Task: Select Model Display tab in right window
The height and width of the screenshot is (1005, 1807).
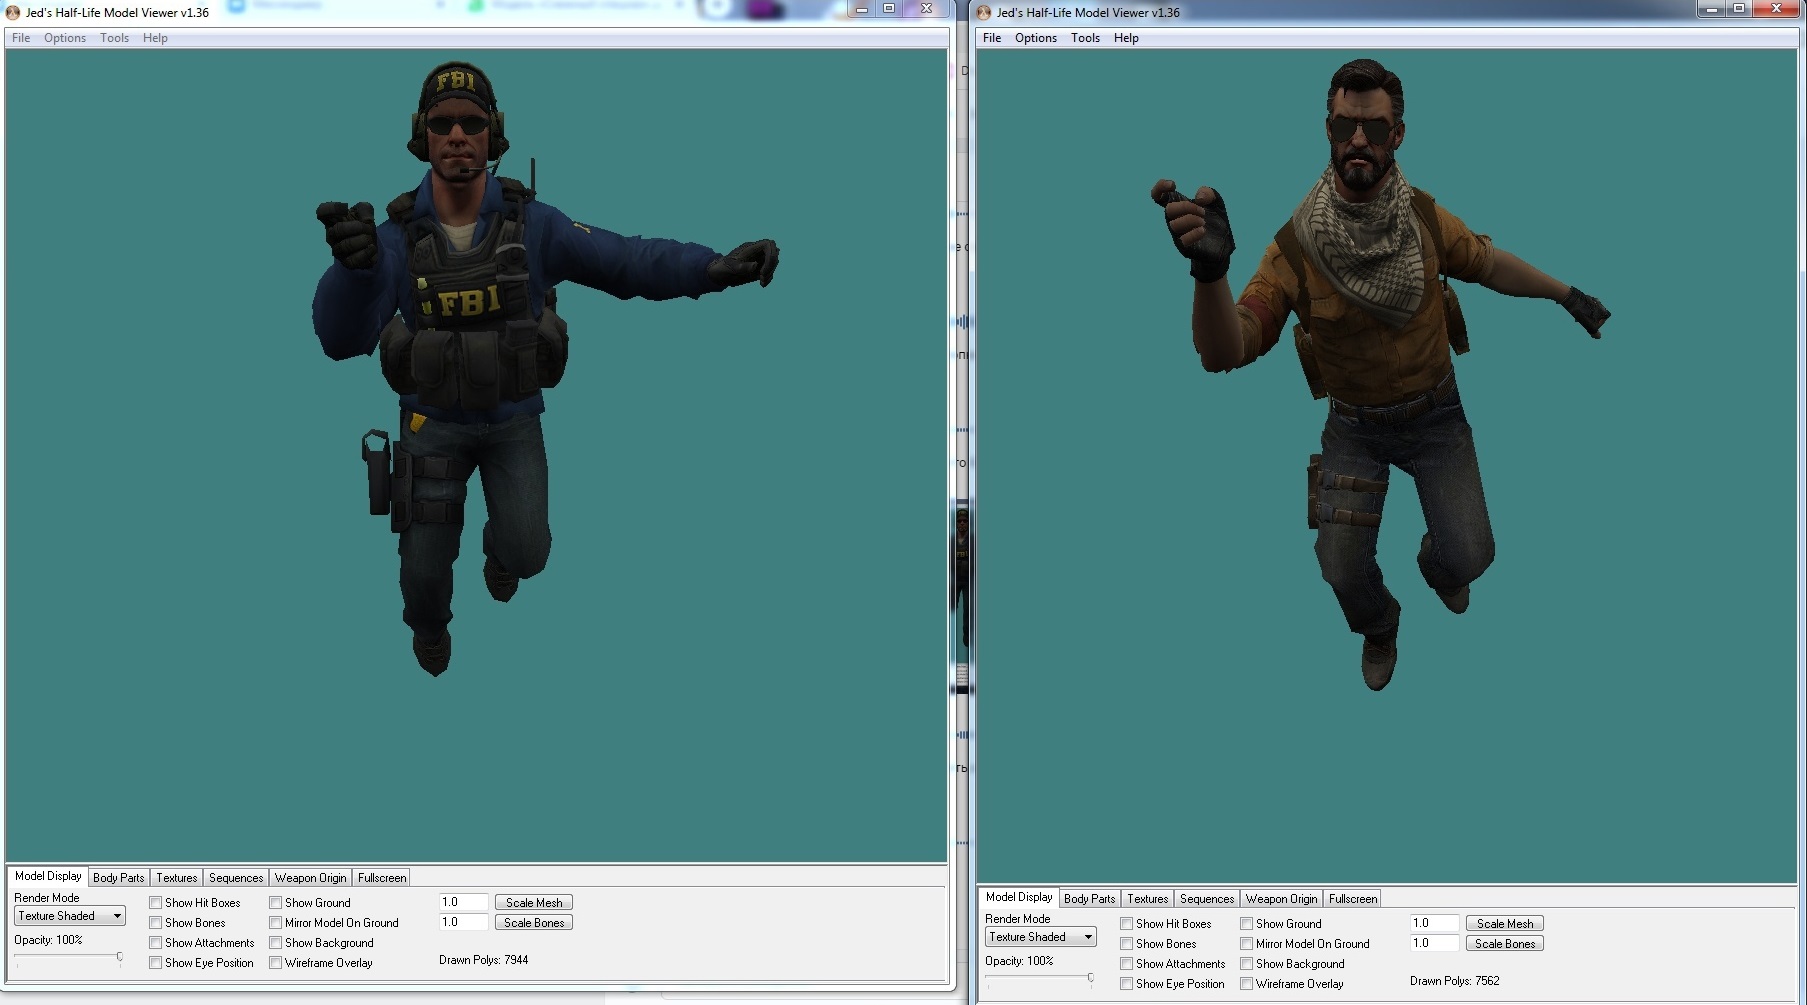Action: click(x=1019, y=897)
